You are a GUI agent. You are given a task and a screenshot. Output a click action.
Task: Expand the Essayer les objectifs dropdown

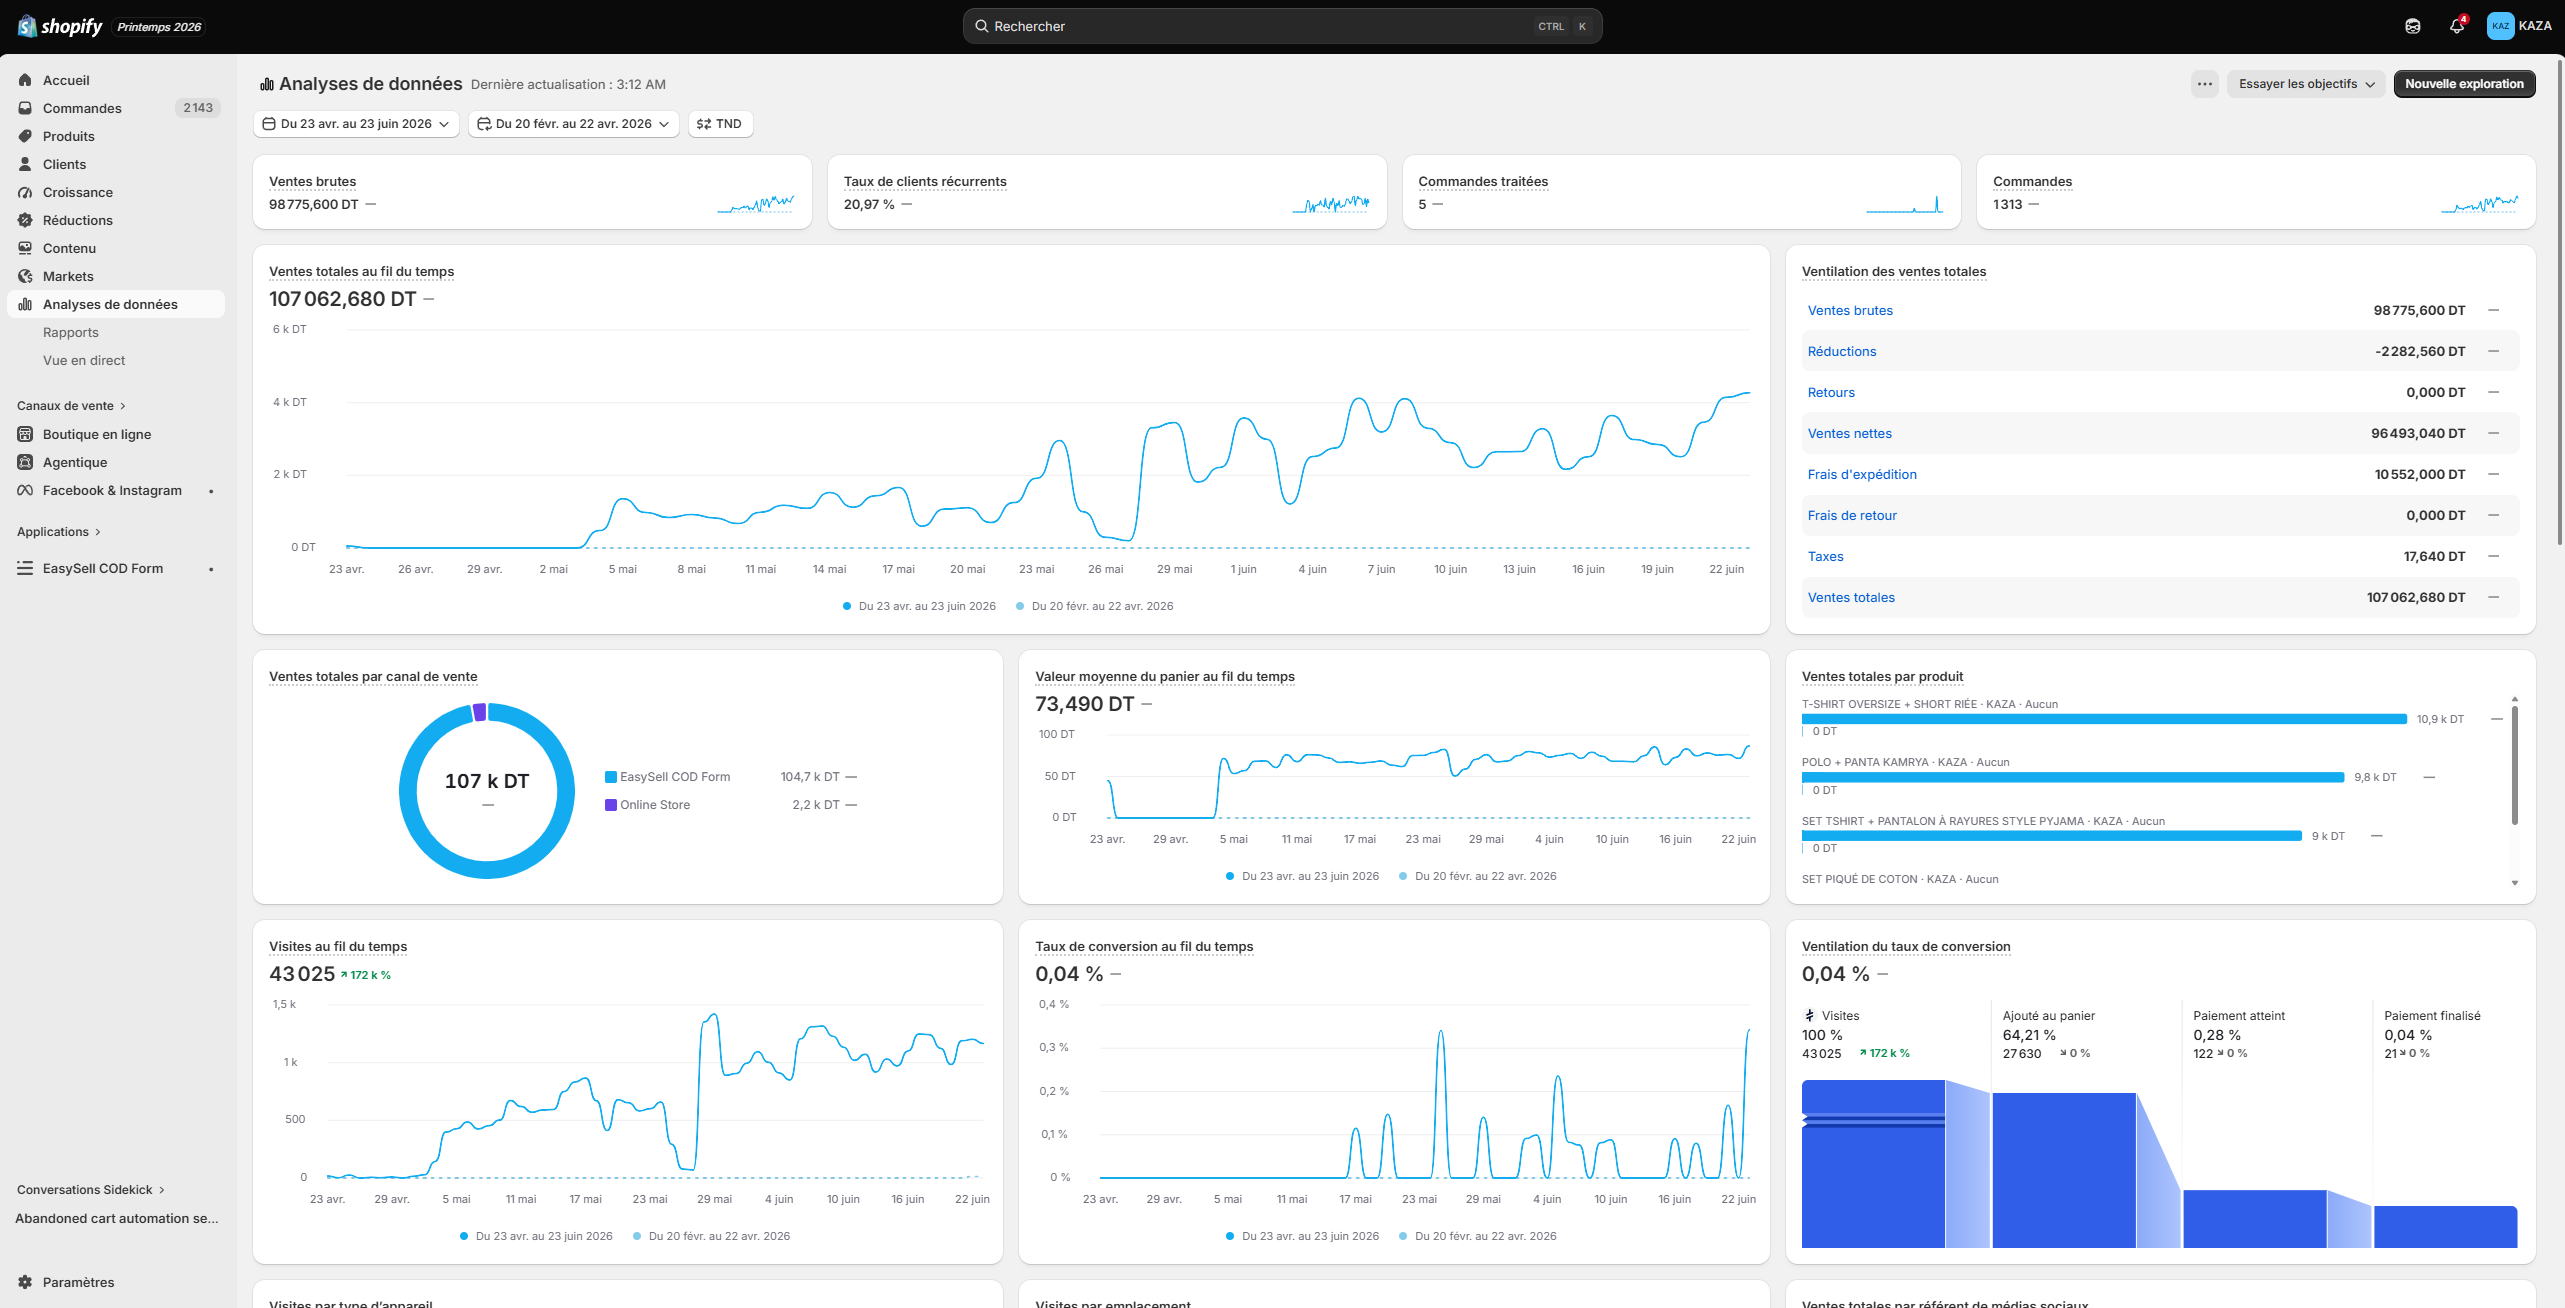[2306, 84]
